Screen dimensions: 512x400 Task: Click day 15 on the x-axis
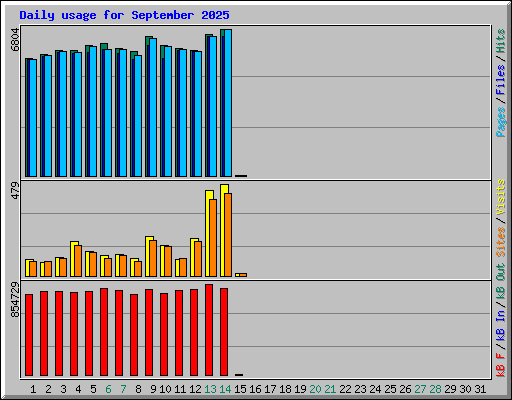(x=240, y=389)
